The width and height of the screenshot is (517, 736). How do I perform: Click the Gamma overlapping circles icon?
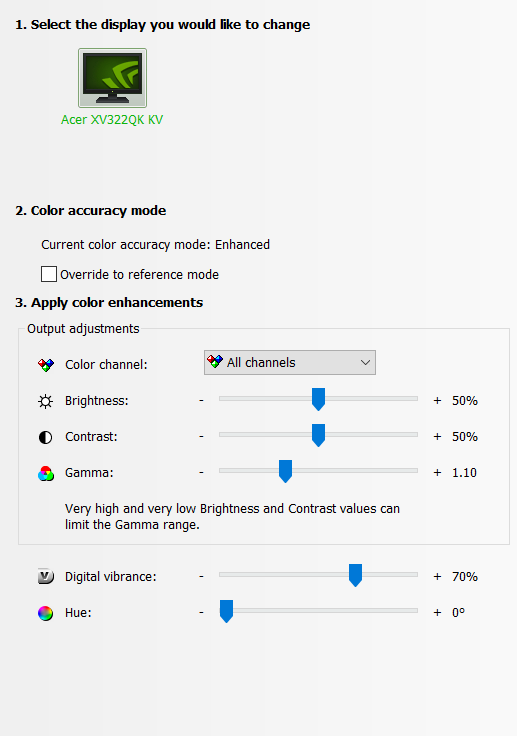click(x=46, y=473)
